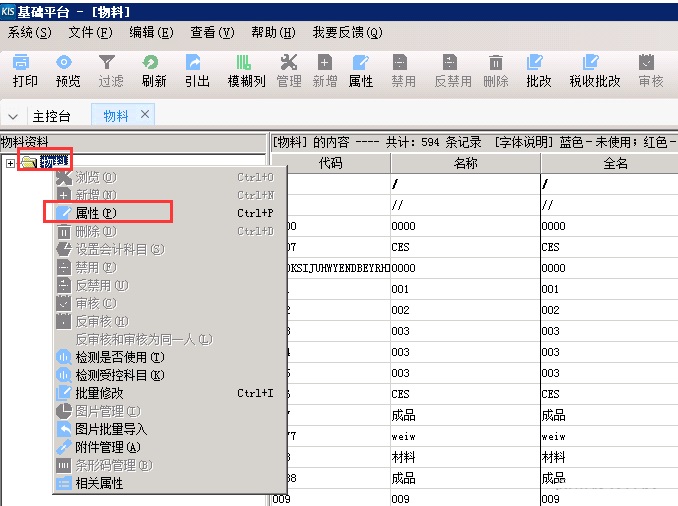Expand the 物料 tree node
Screen dimensions: 678x506
coord(10,162)
